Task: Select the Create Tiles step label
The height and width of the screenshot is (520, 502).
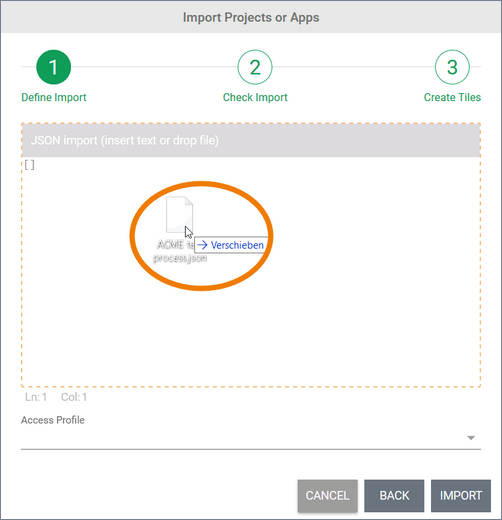Action: pyautogui.click(x=452, y=97)
